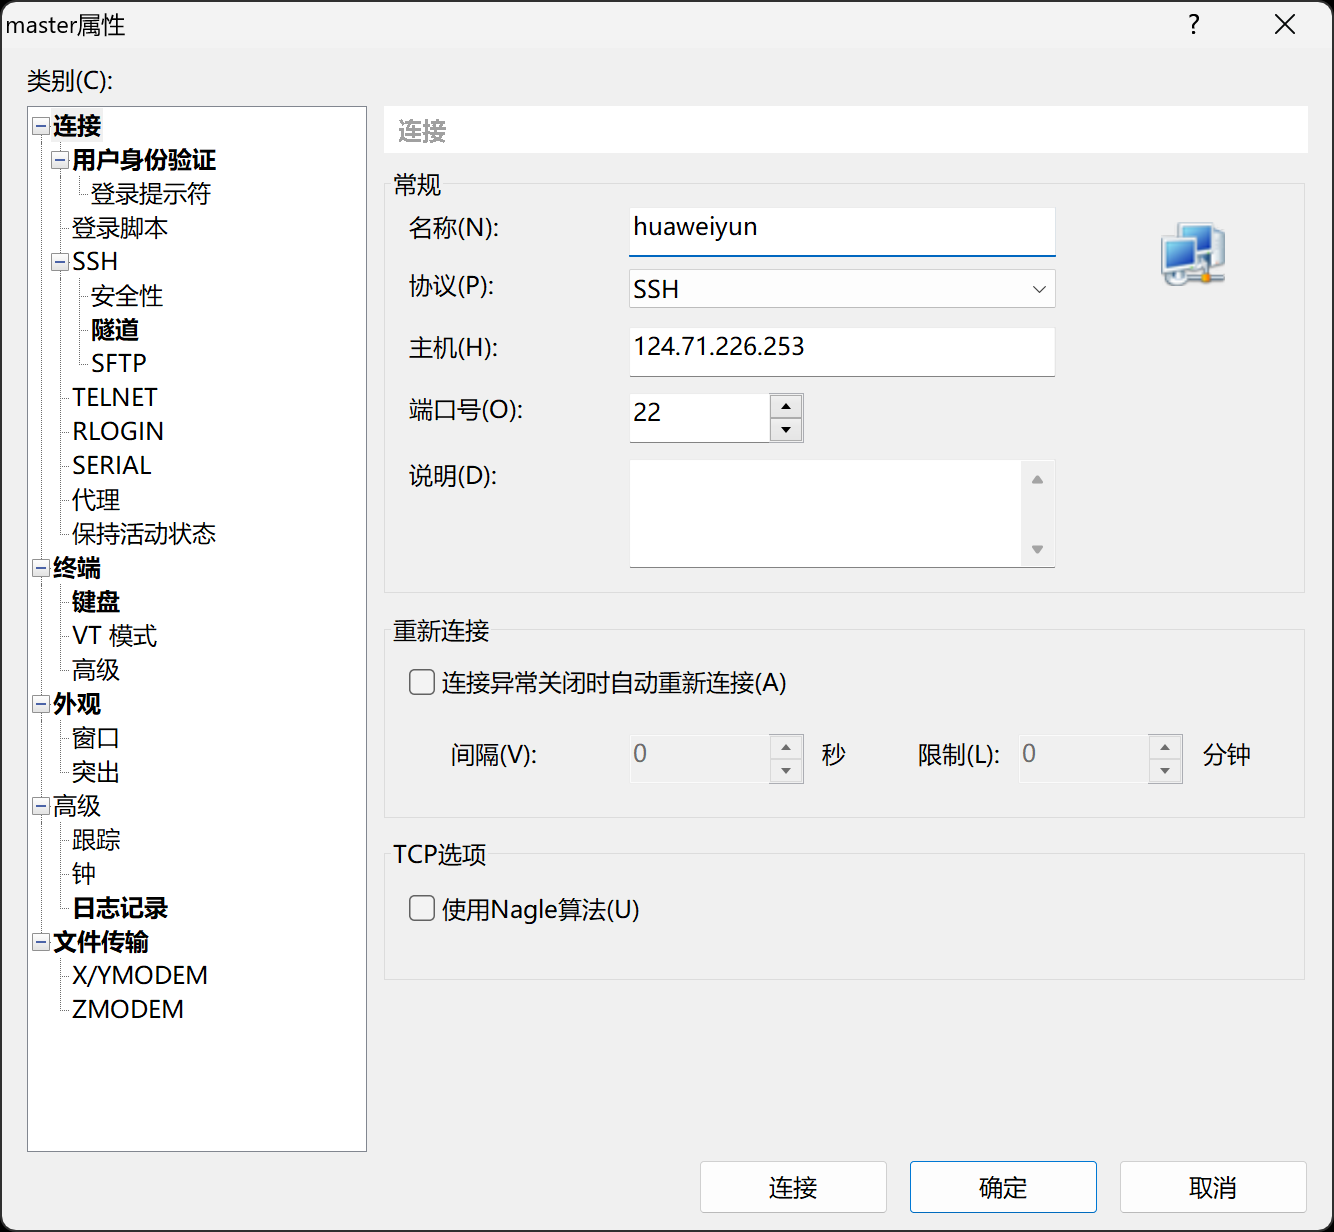This screenshot has width=1334, height=1232.
Task: Select 保持活动状态 in the tree
Action: tap(144, 534)
